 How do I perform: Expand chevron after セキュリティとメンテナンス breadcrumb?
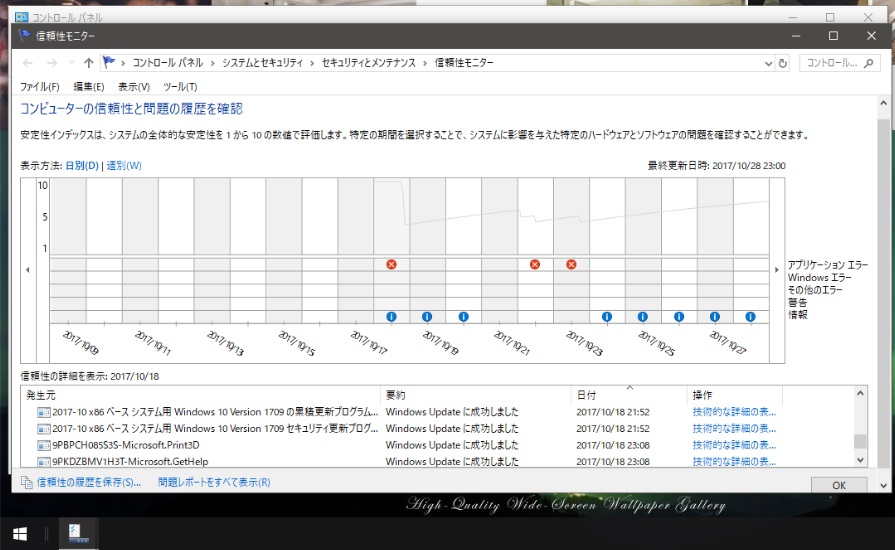click(x=425, y=63)
